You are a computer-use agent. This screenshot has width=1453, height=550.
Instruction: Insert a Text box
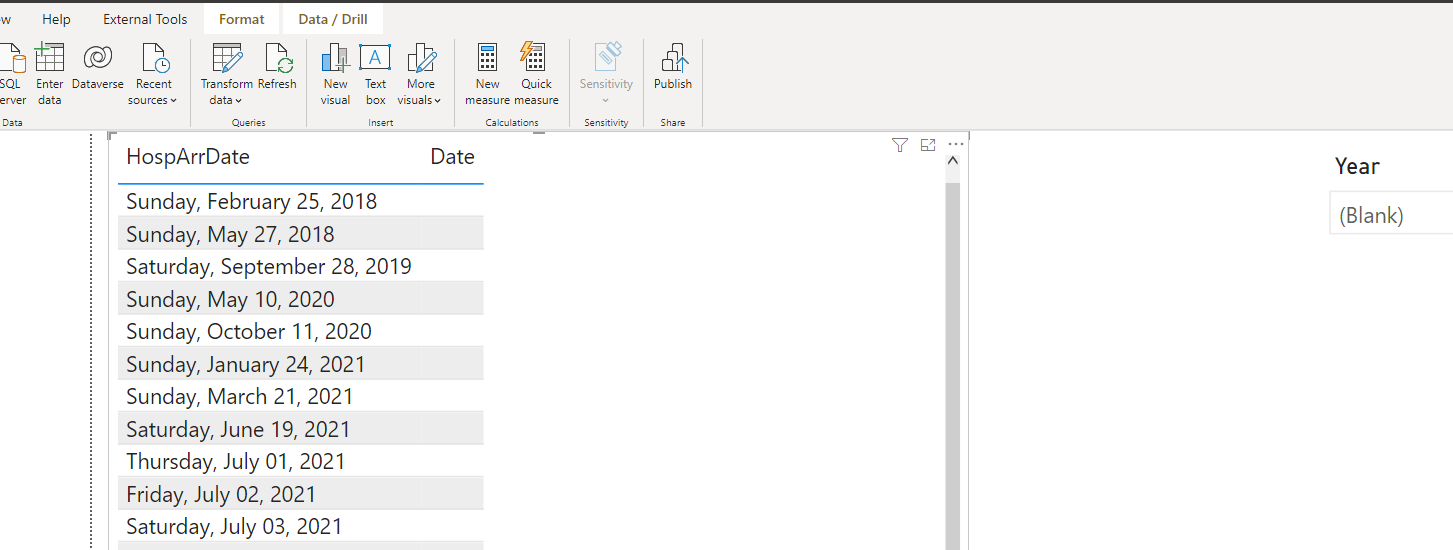[375, 73]
